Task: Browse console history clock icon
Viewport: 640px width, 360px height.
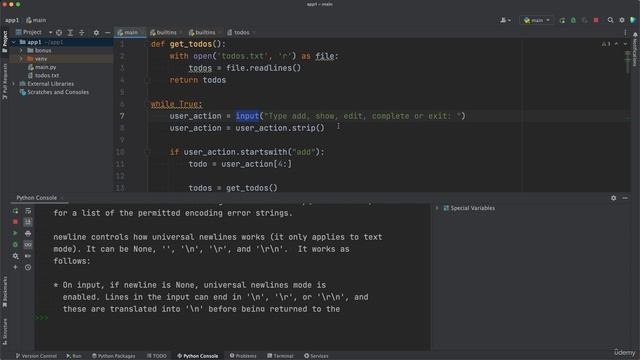Action: [x=28, y=267]
